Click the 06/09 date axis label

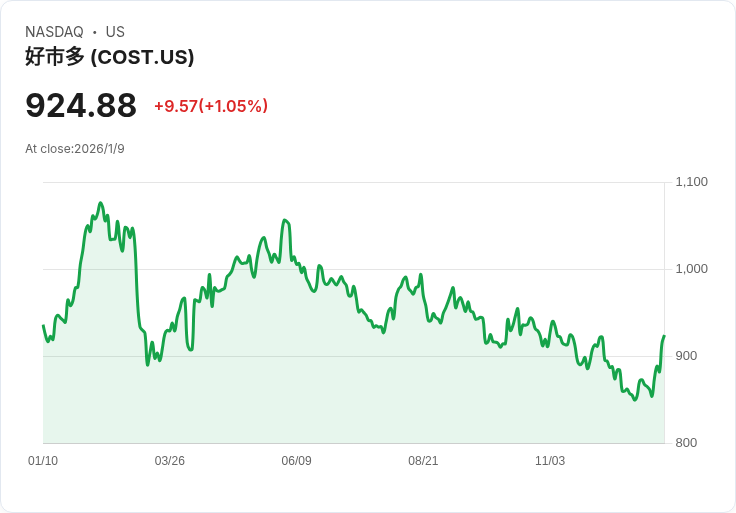(x=296, y=461)
